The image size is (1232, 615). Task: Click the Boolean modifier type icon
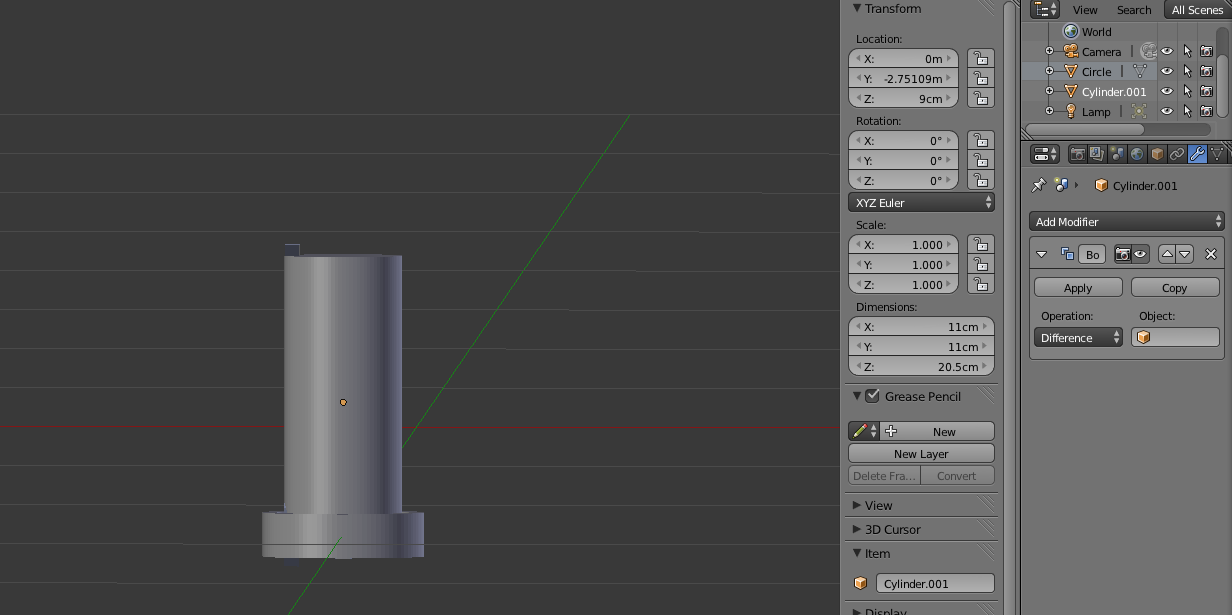1067,254
